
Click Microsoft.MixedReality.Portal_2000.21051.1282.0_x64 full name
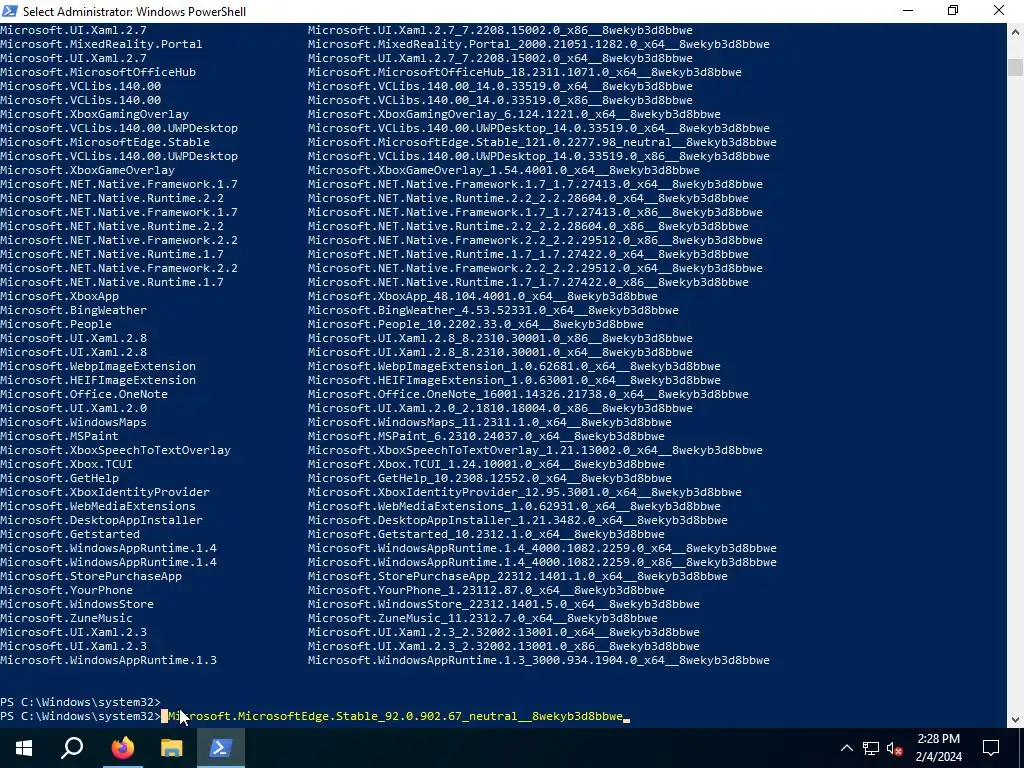pyautogui.click(x=539, y=44)
